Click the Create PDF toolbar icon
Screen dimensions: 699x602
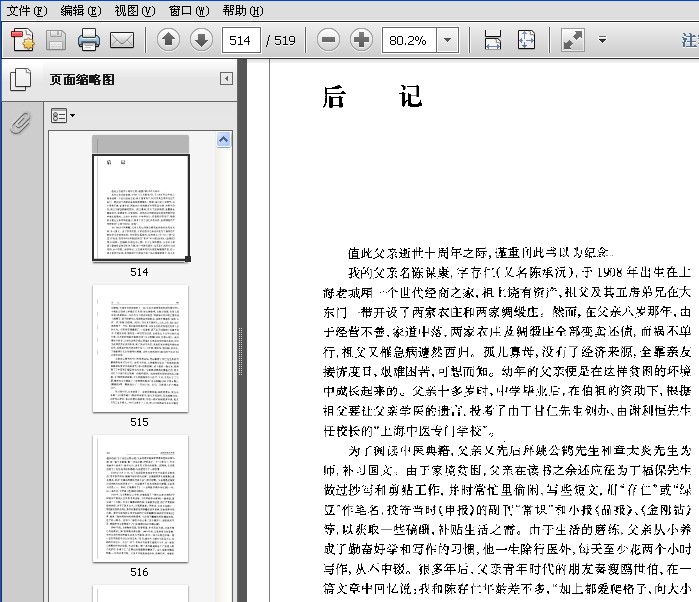click(23, 40)
